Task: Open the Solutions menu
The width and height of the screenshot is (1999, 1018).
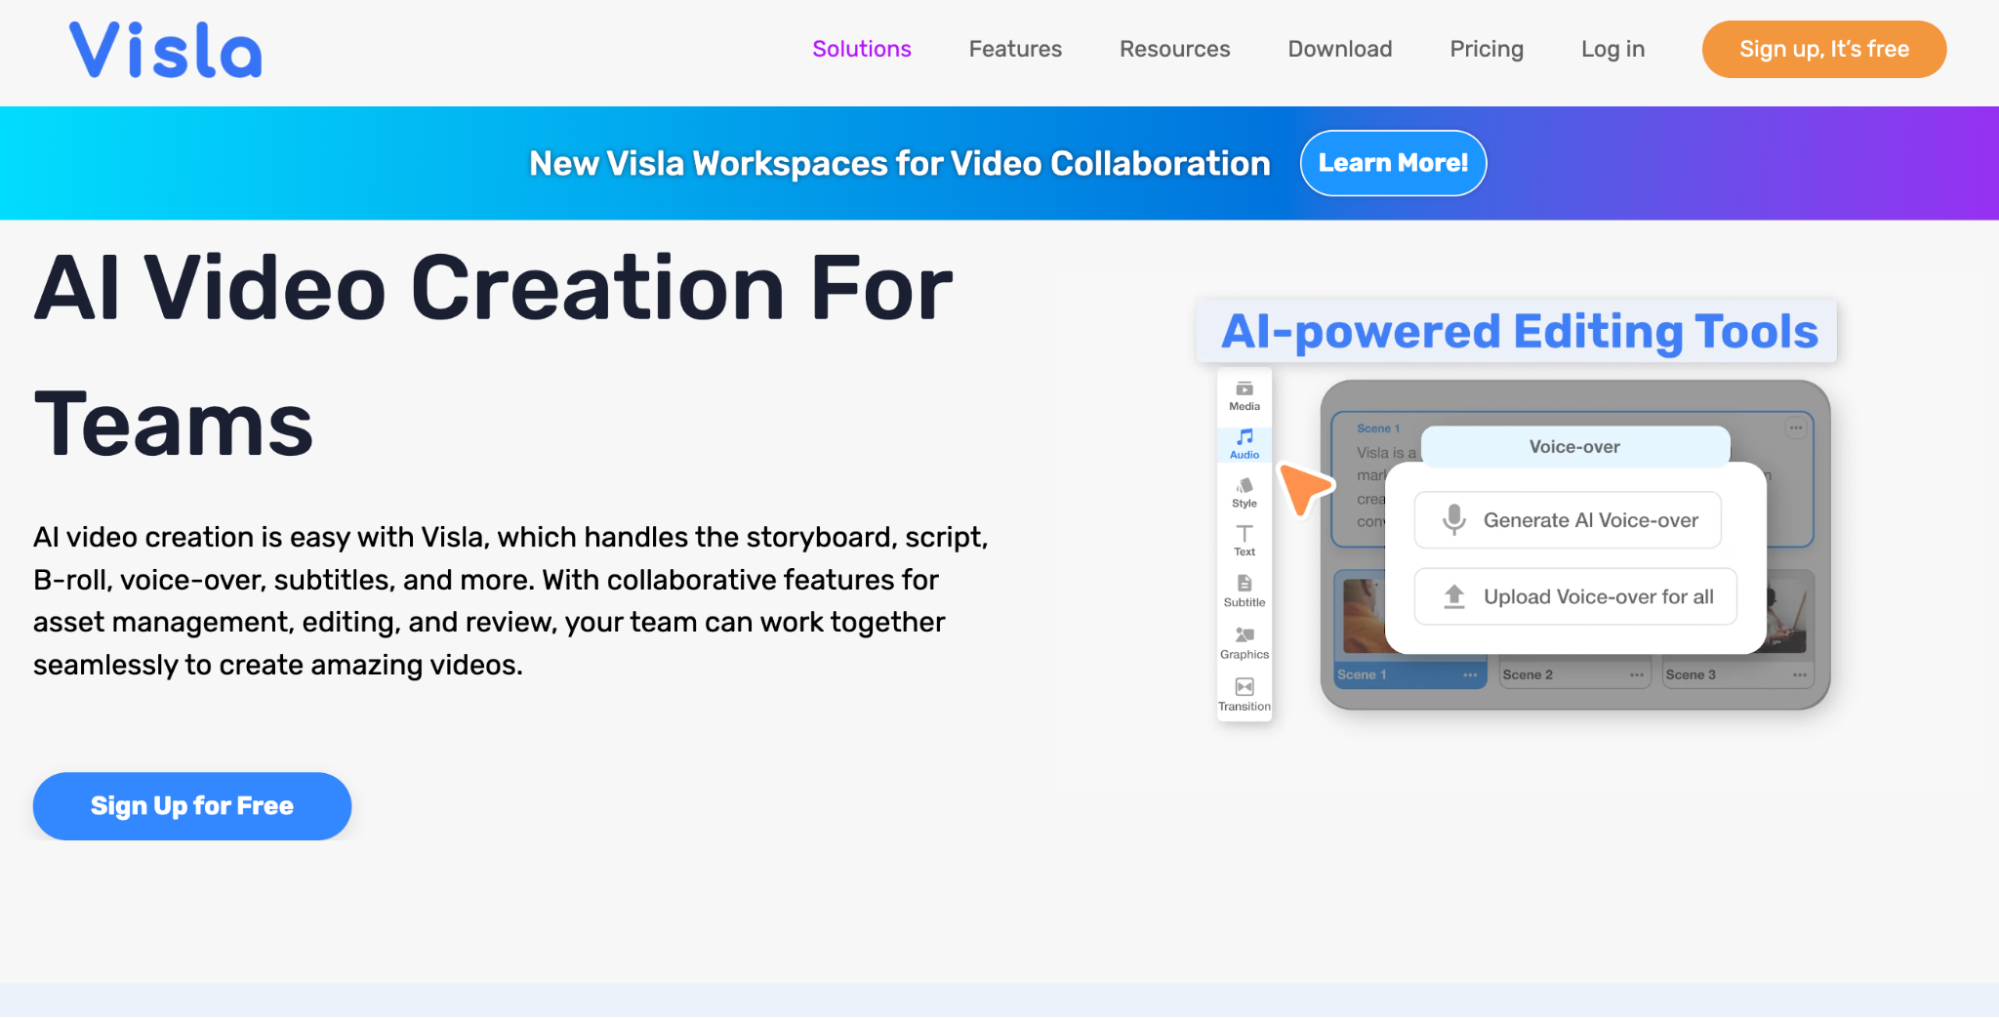Action: pyautogui.click(x=862, y=49)
